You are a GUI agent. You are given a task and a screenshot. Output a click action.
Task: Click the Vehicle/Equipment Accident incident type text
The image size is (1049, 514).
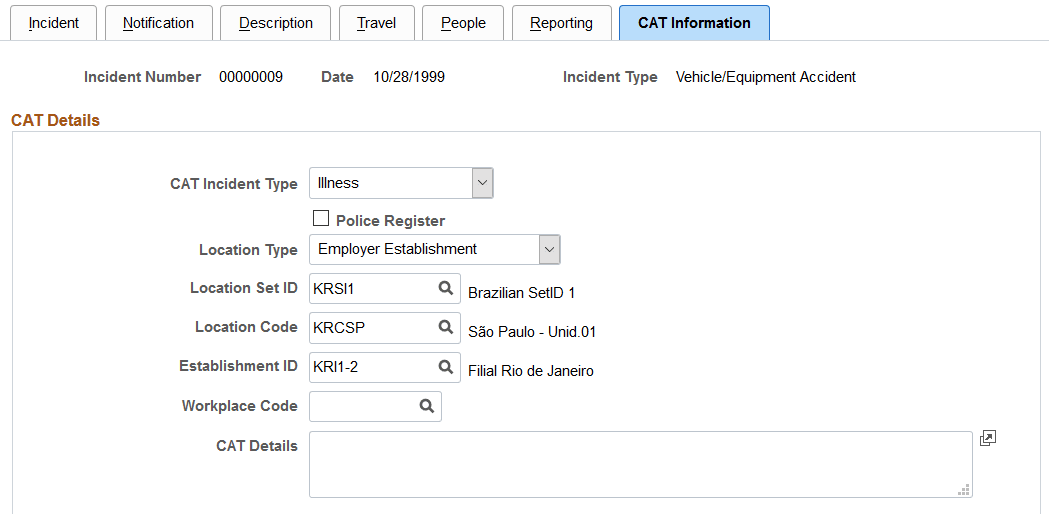coord(765,77)
